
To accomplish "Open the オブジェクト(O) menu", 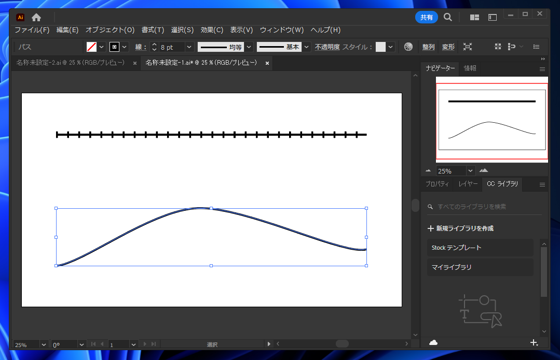I will pyautogui.click(x=110, y=30).
